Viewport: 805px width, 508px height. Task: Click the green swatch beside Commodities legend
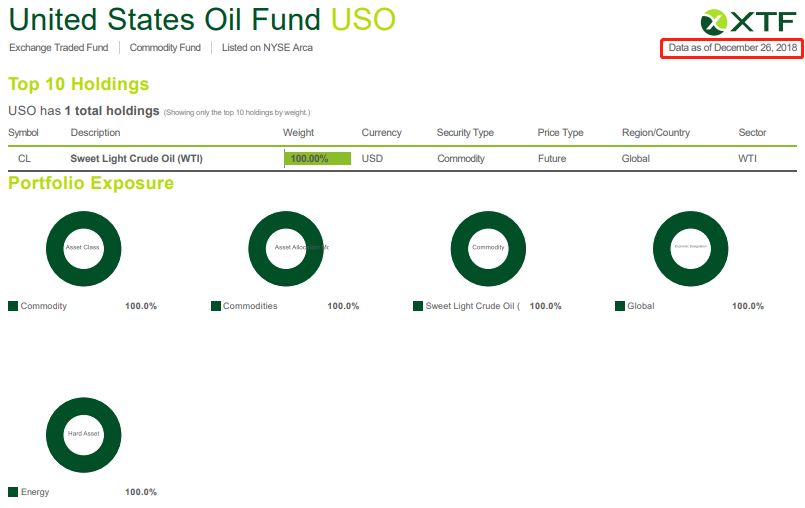pos(216,306)
